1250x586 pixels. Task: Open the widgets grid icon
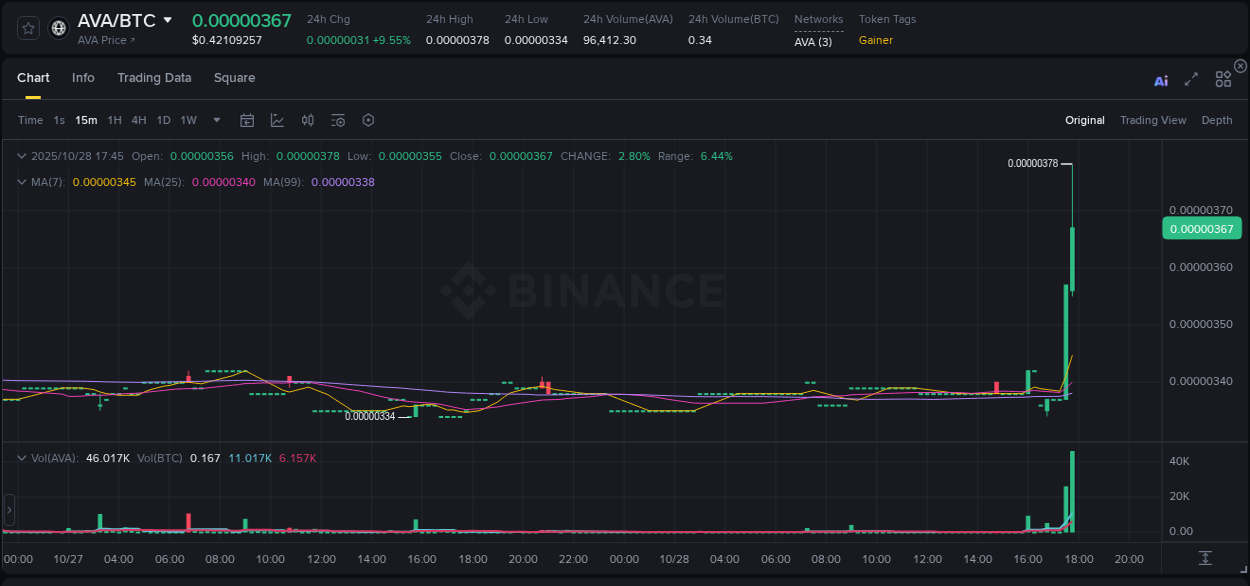pyautogui.click(x=1223, y=79)
